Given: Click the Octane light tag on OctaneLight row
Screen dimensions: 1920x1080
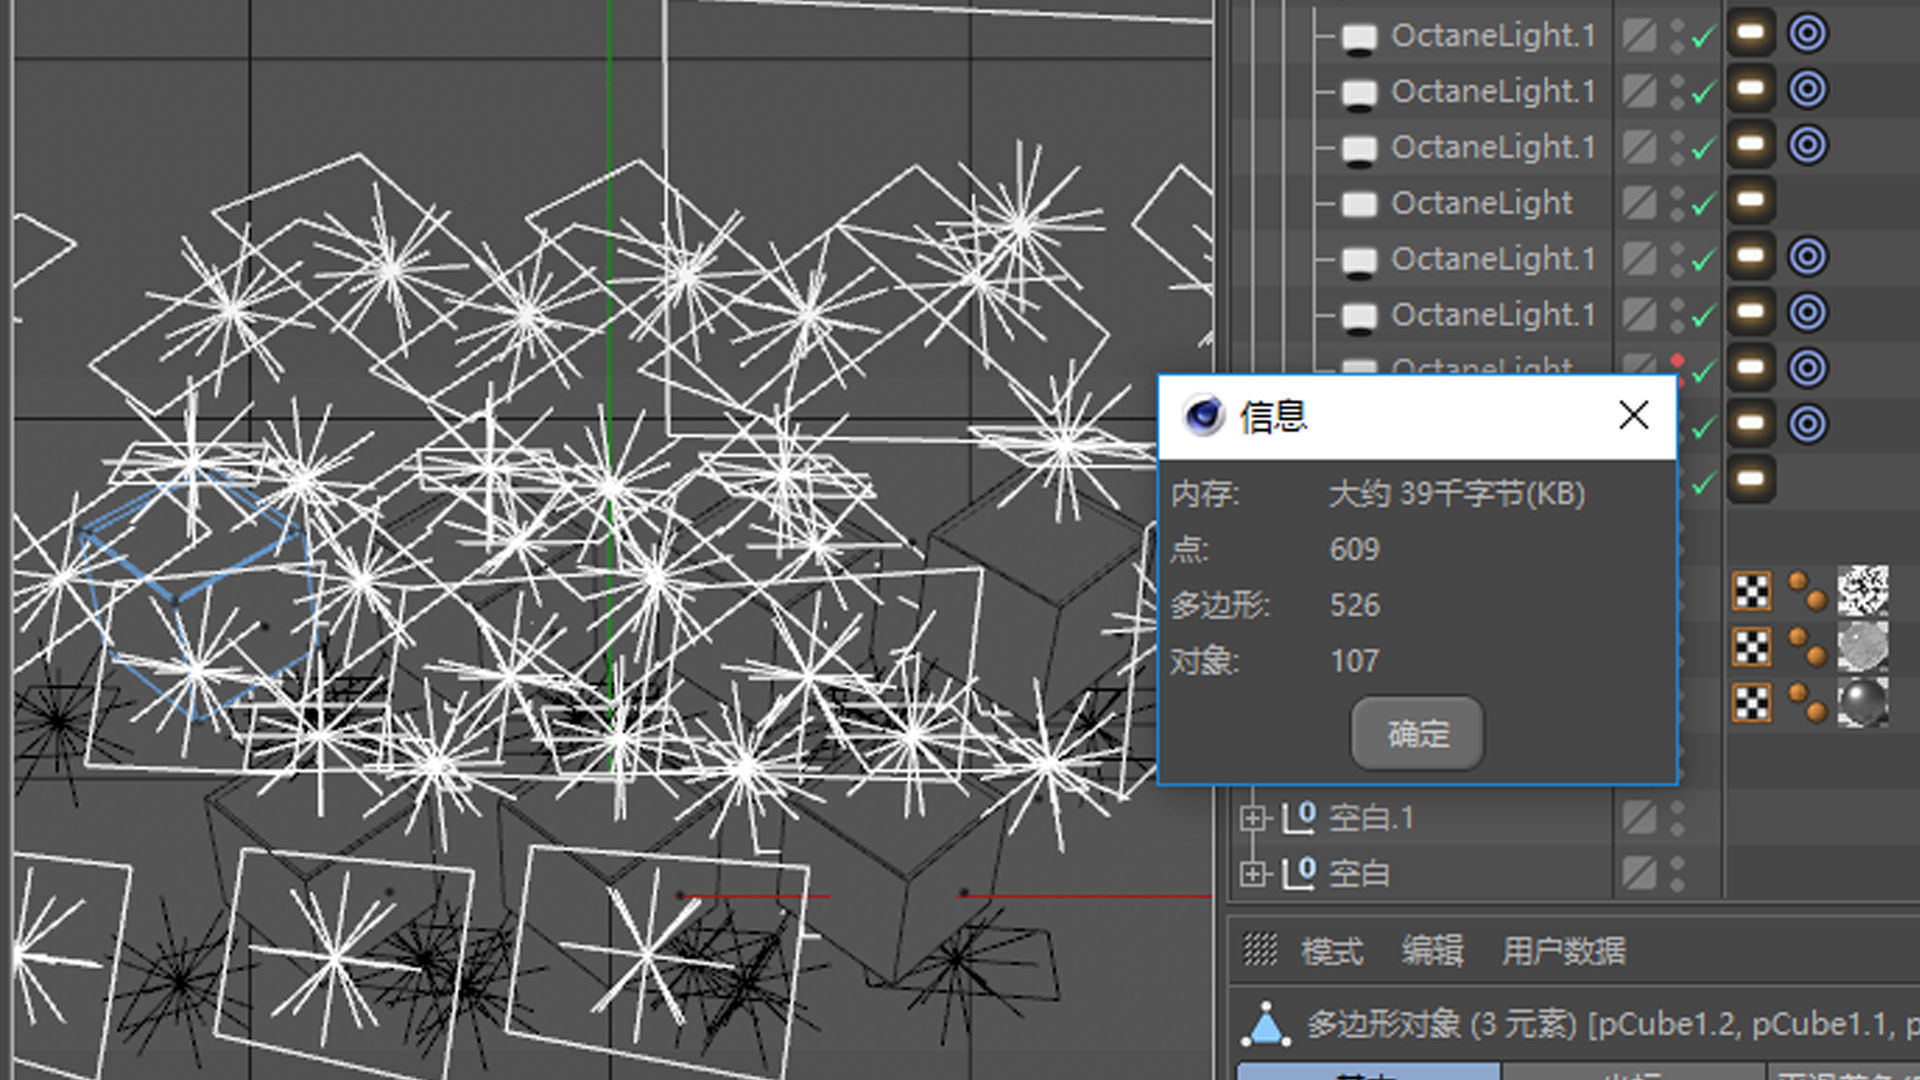Looking at the screenshot, I should pyautogui.click(x=1750, y=201).
